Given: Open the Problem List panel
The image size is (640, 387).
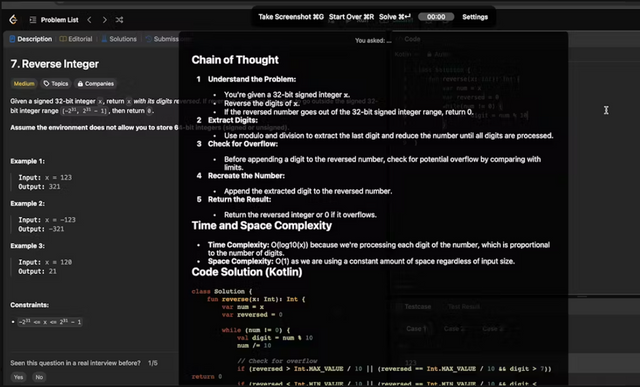Looking at the screenshot, I should pyautogui.click(x=54, y=20).
